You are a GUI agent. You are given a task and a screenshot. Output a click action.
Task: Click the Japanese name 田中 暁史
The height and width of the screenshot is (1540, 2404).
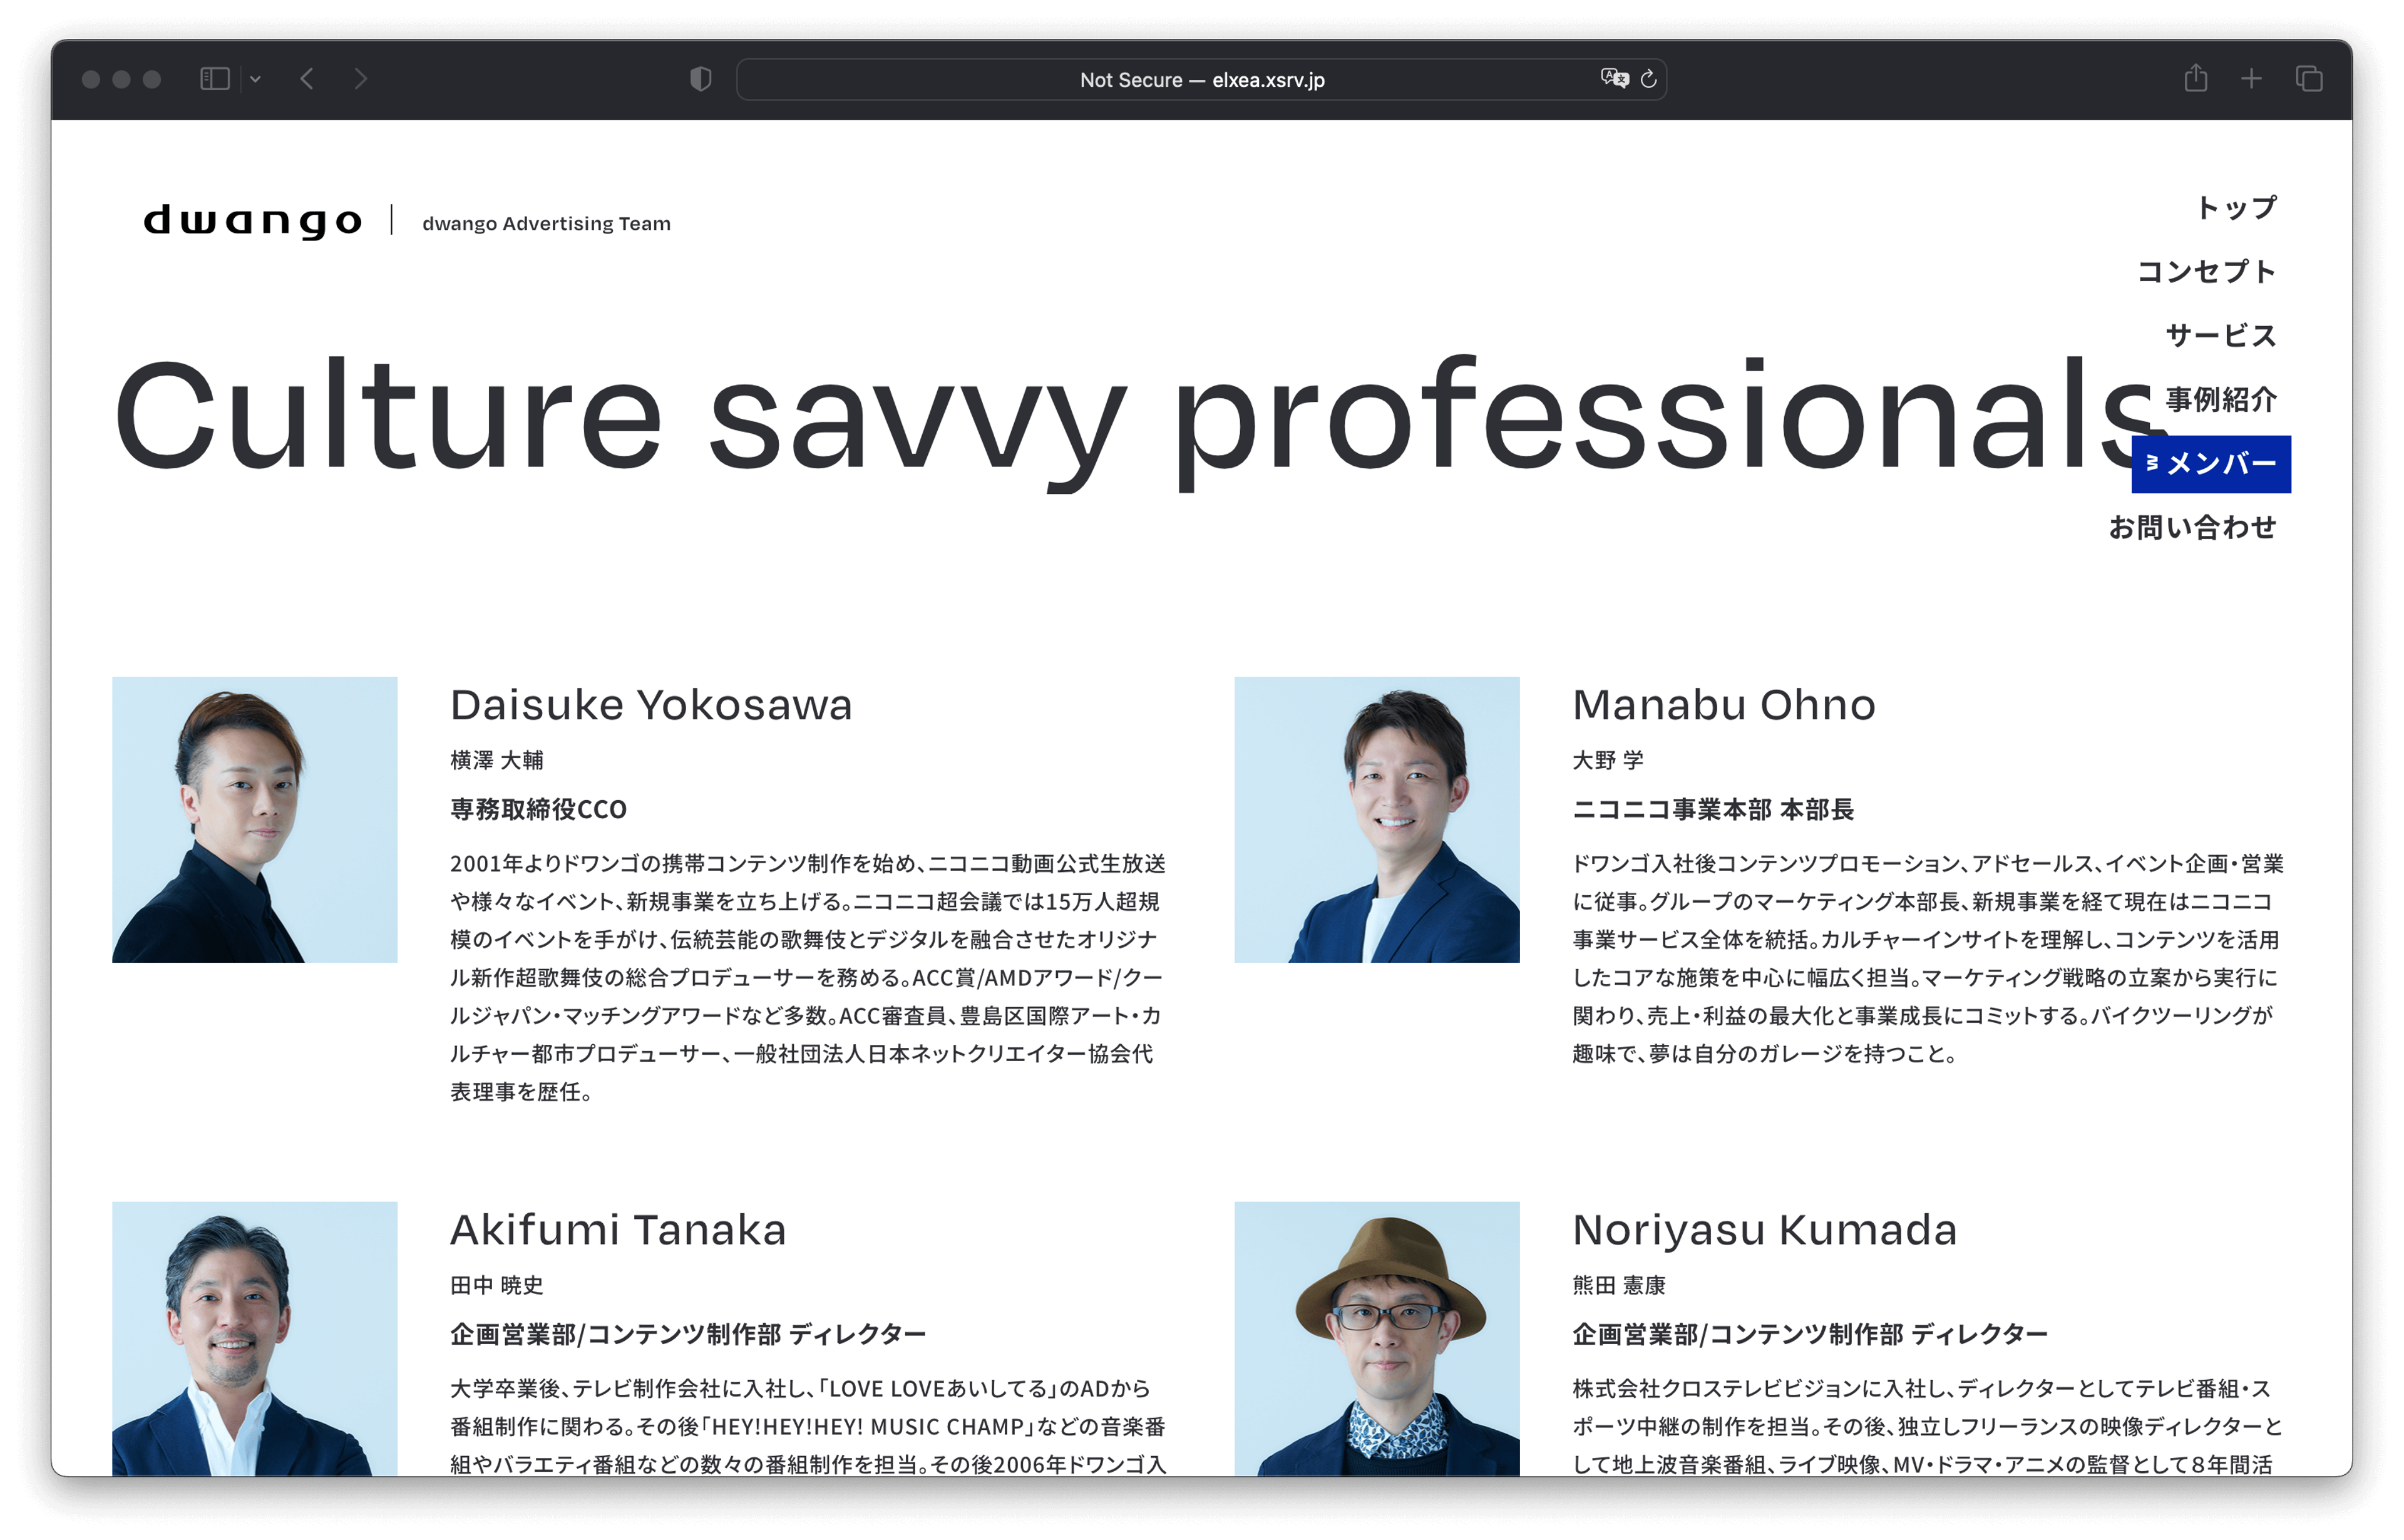(x=497, y=1285)
